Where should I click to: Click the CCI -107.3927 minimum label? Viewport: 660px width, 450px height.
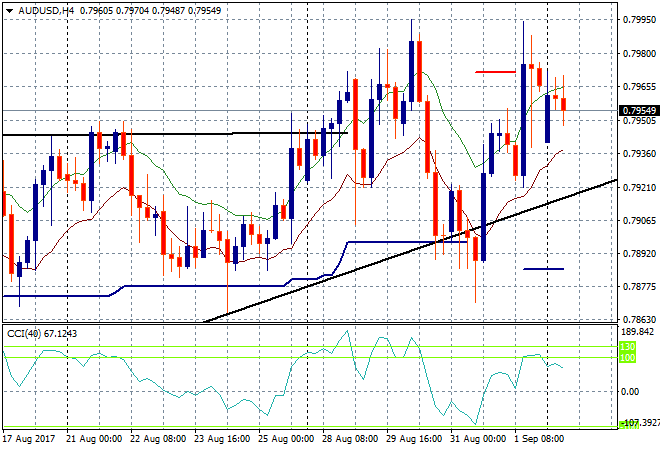pyautogui.click(x=639, y=423)
